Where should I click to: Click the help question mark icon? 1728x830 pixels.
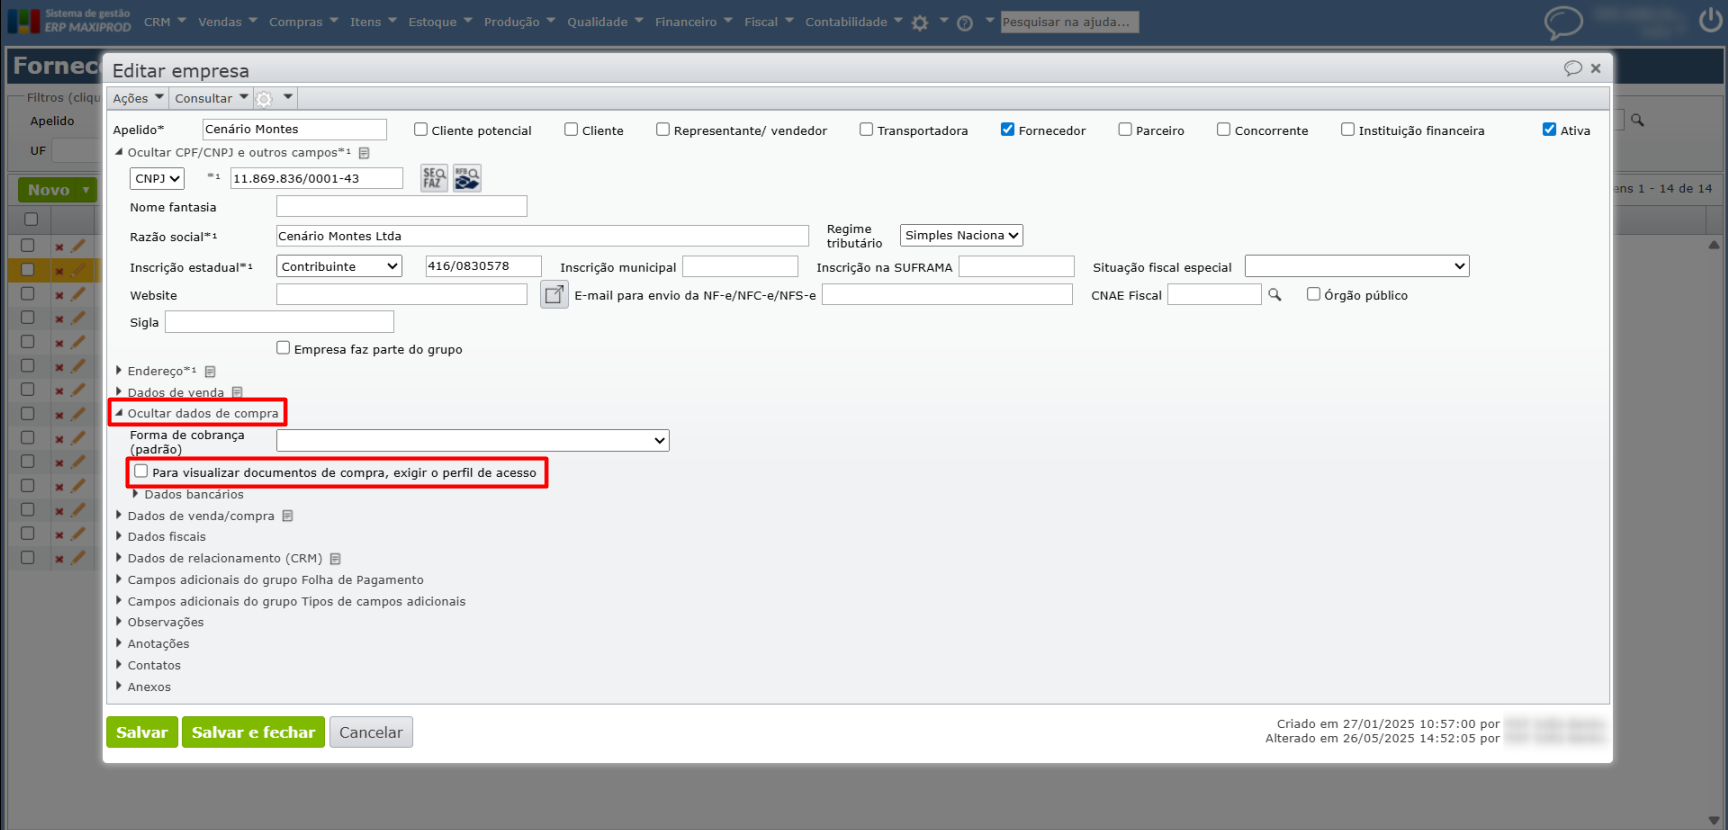965,23
